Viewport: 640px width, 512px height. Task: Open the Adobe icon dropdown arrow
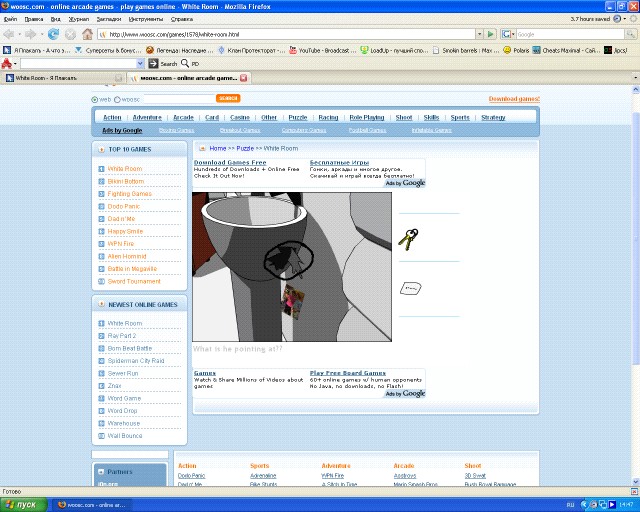click(x=15, y=64)
